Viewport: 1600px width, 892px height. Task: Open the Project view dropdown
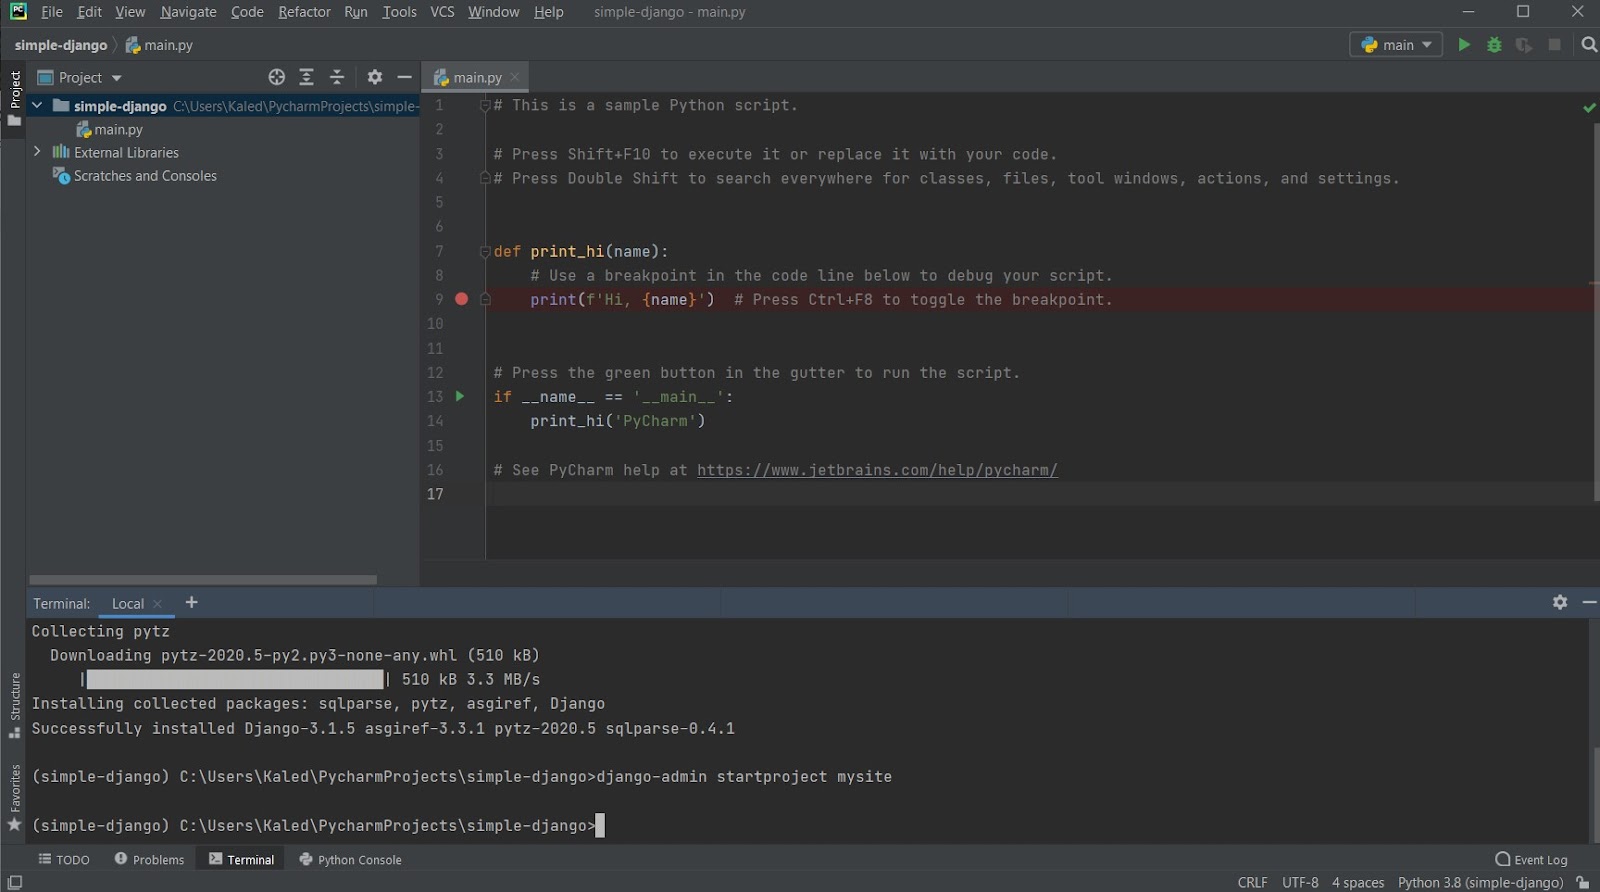[x=80, y=77]
